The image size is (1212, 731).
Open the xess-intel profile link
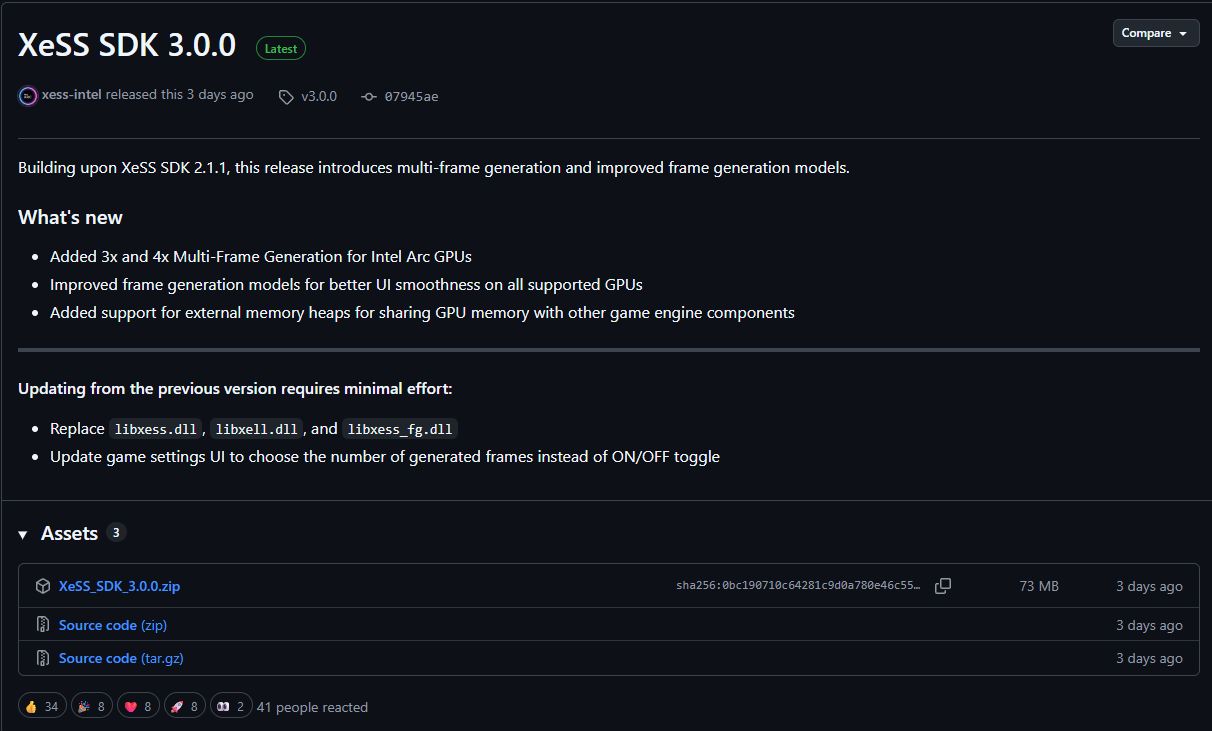pos(72,95)
